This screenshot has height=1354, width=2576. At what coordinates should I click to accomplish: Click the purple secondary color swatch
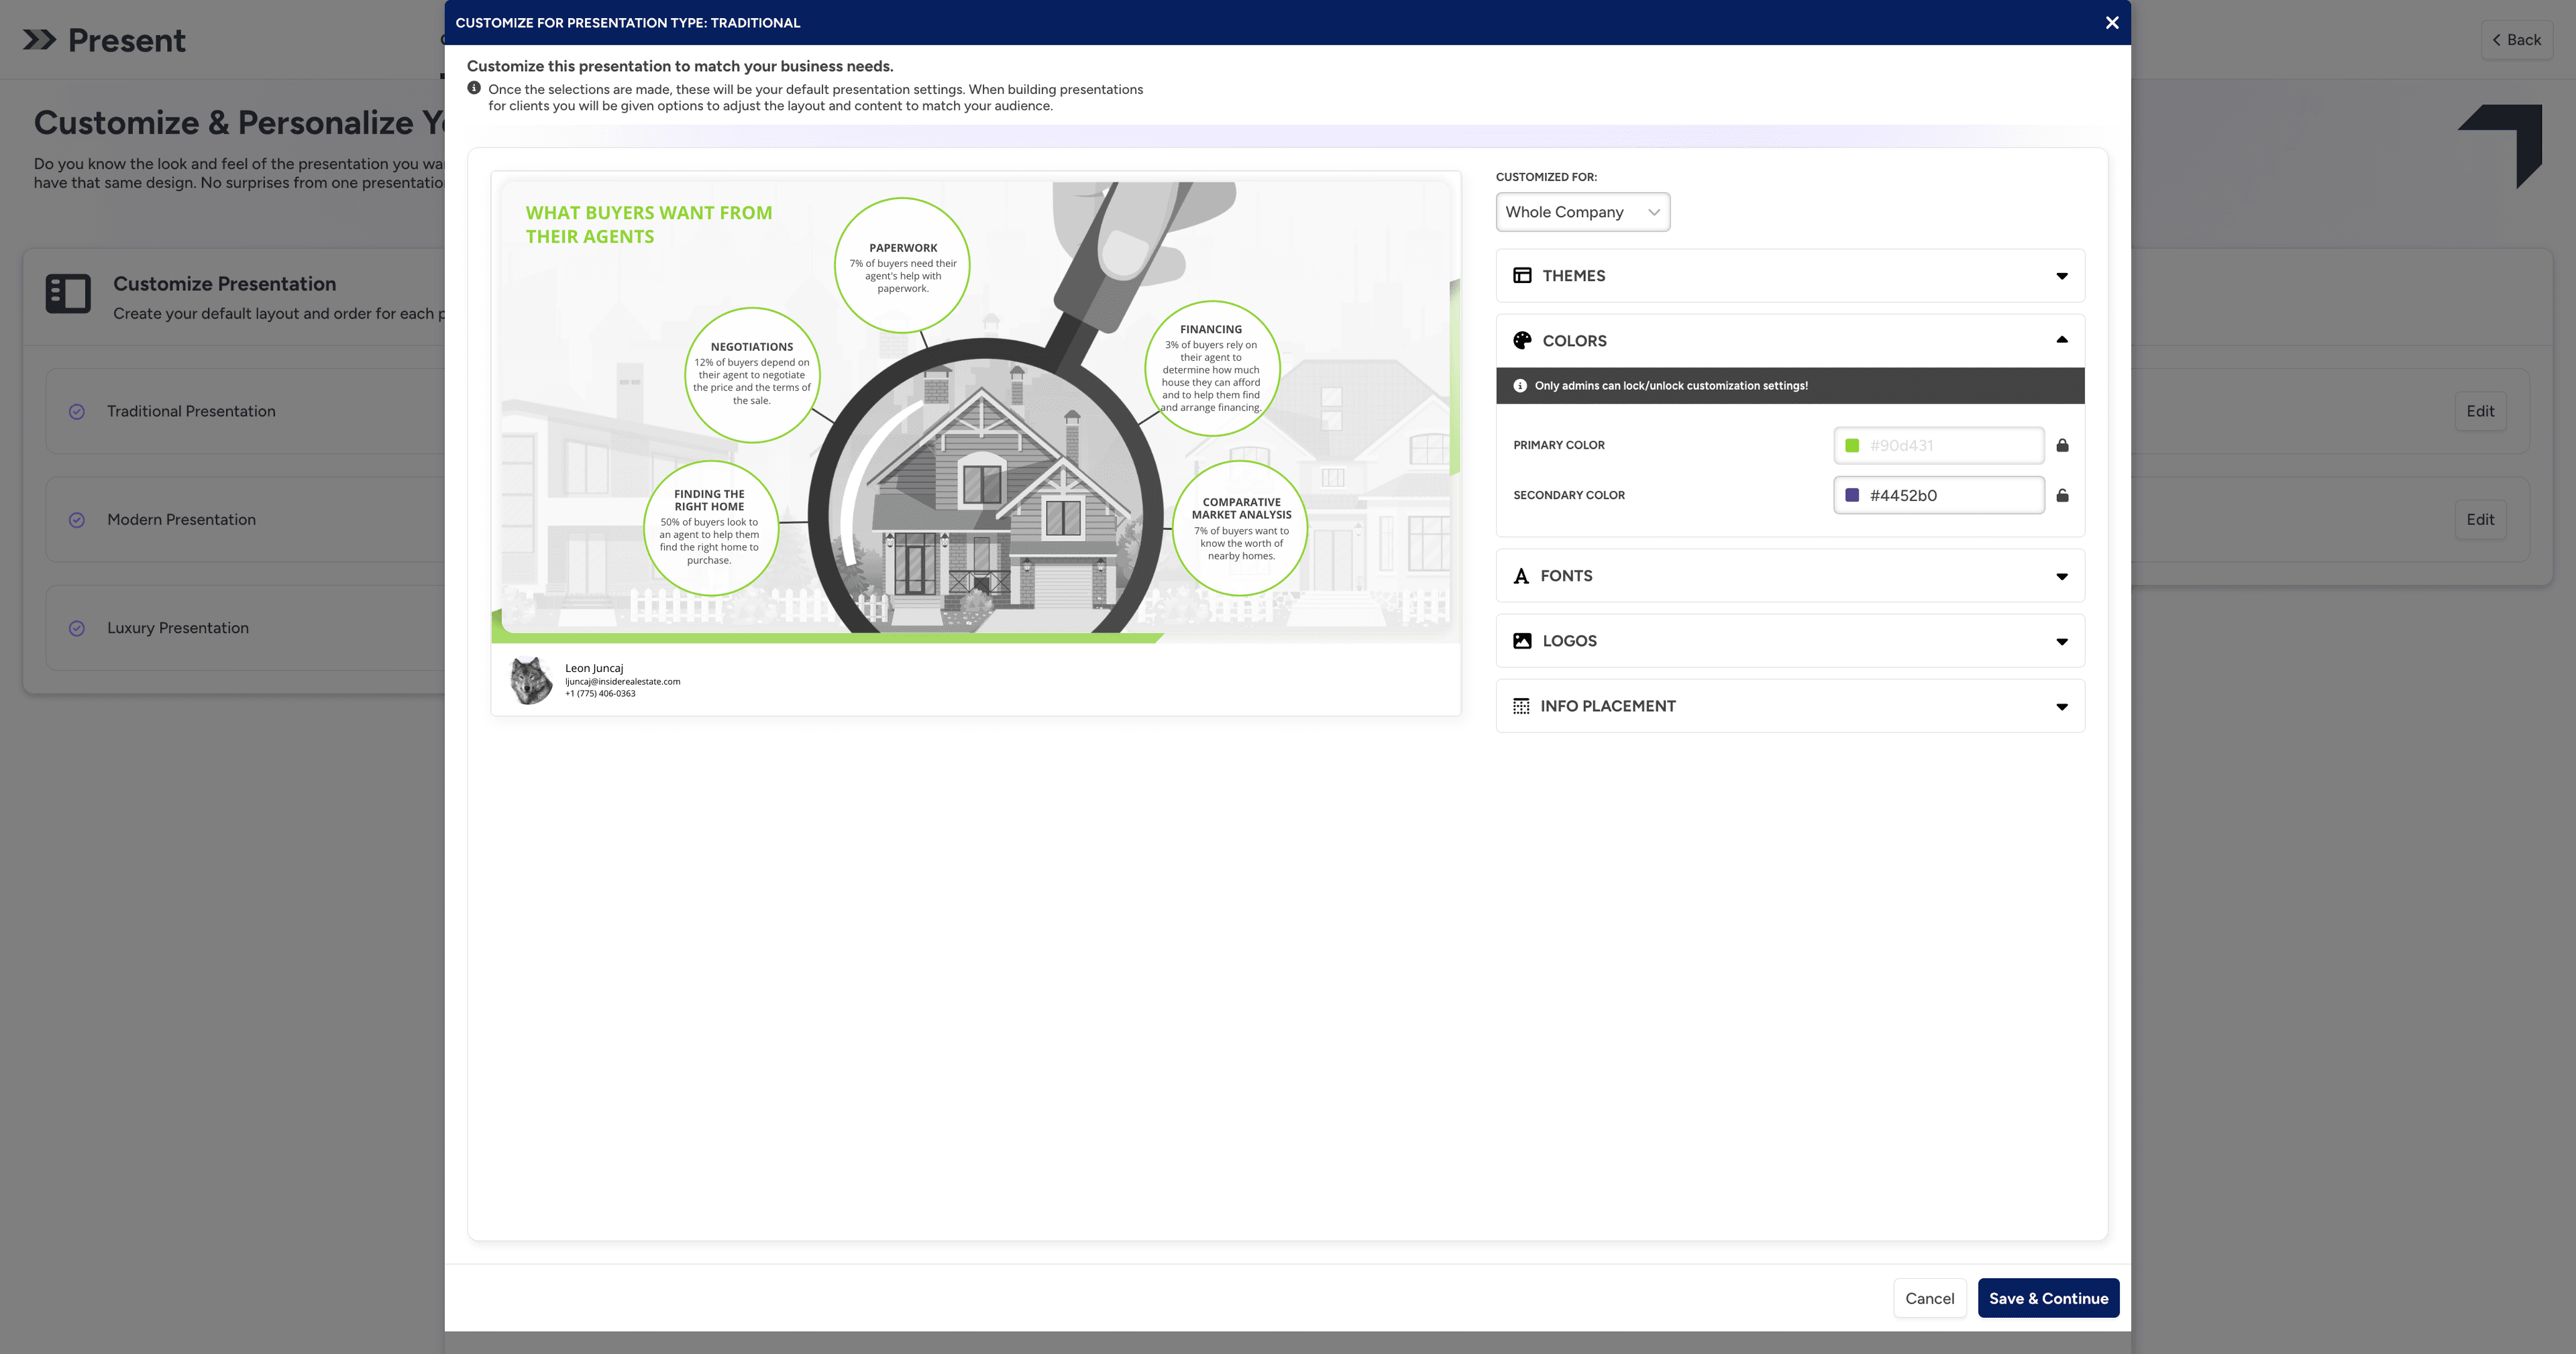[1852, 495]
